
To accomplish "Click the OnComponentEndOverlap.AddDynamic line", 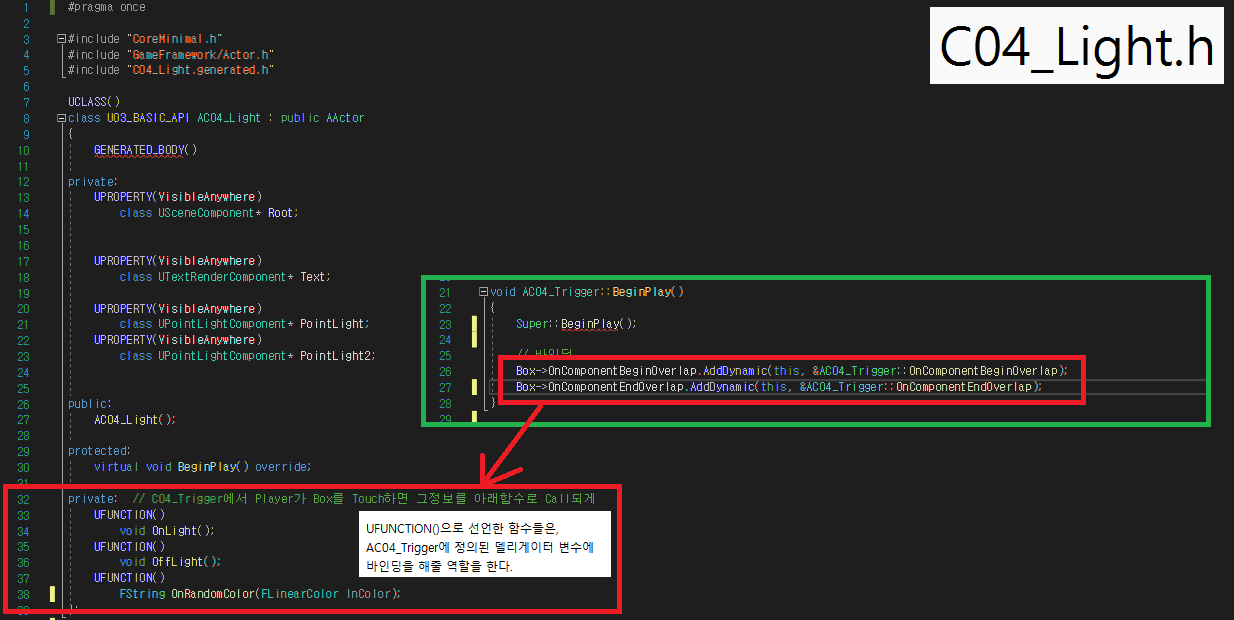I will click(779, 387).
